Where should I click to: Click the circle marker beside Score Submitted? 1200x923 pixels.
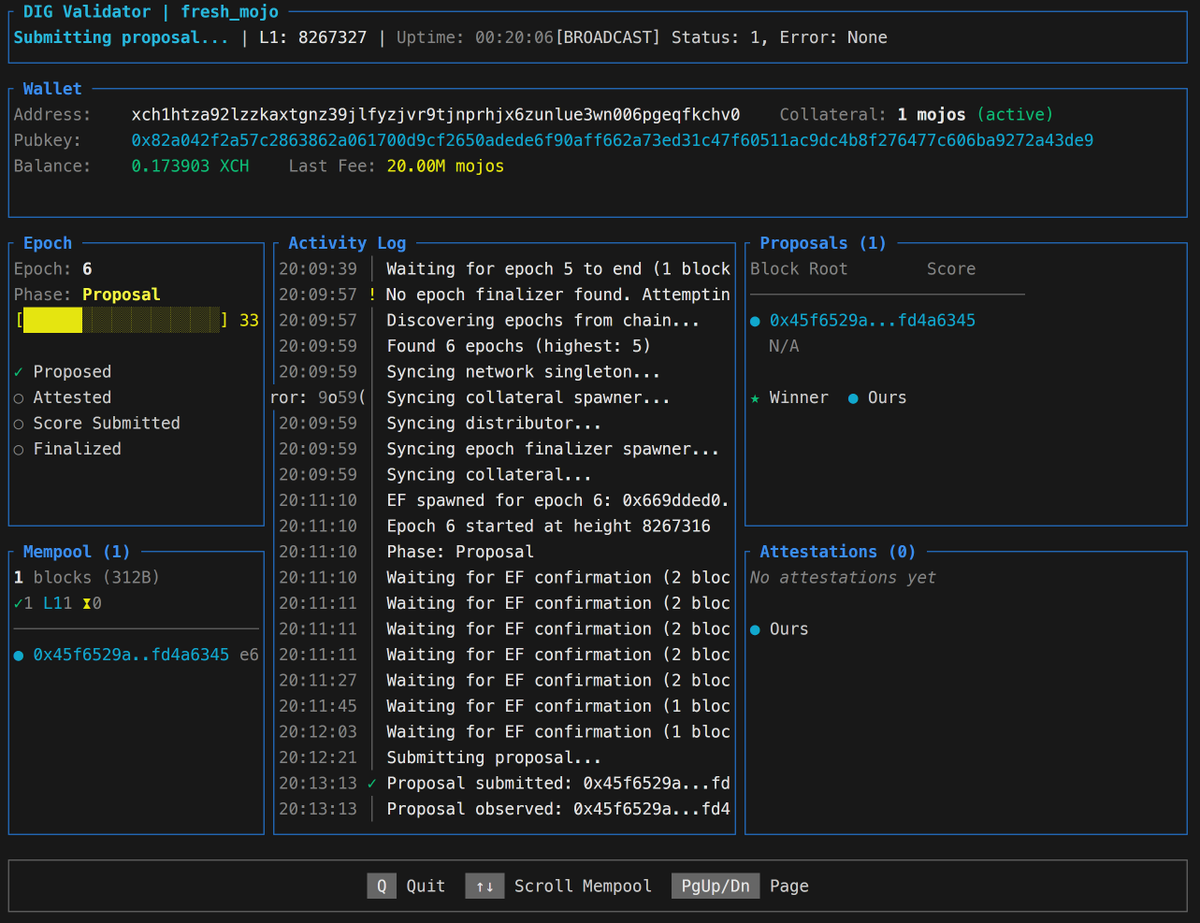click(19, 423)
